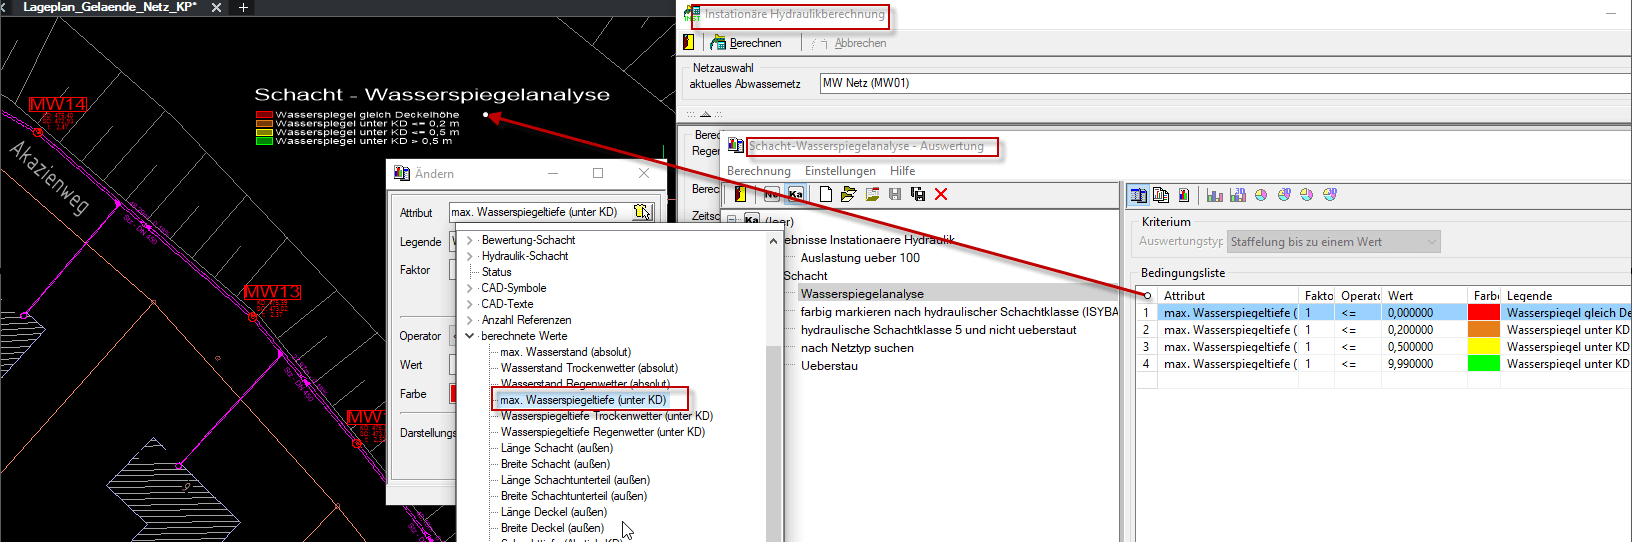Open the Auswertungstyp dropdown
The image size is (1632, 542).
[1432, 242]
